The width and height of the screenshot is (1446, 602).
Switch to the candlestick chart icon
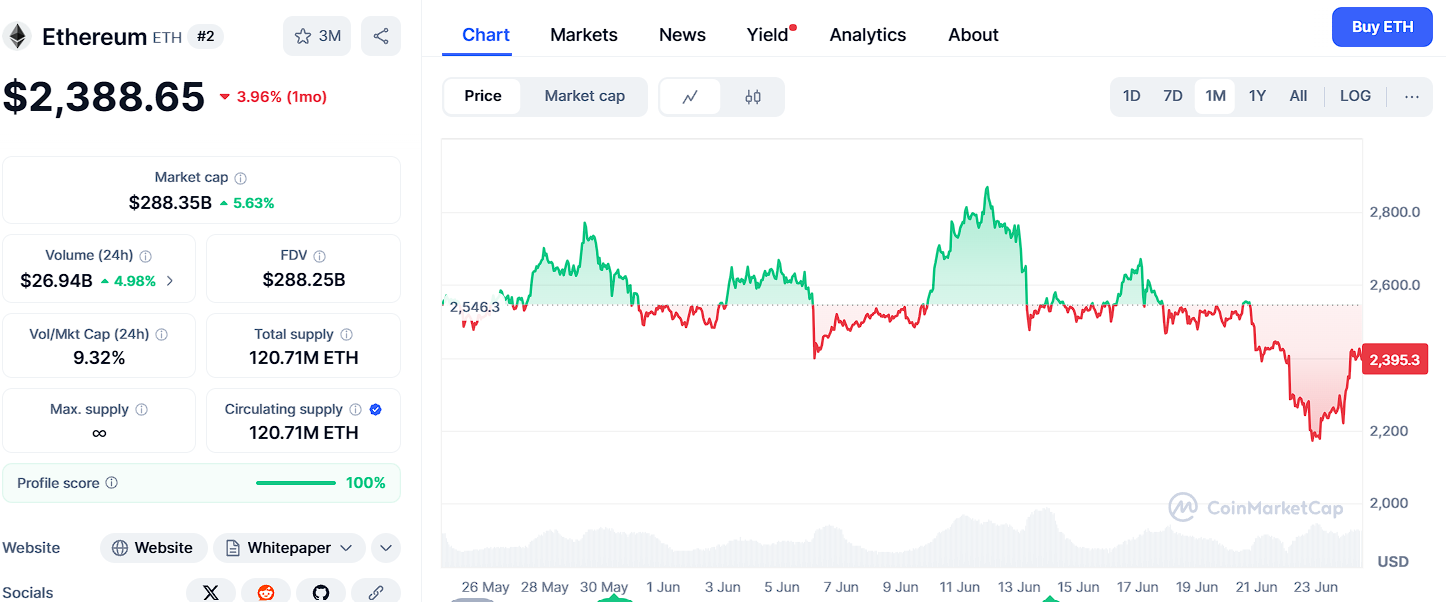[x=753, y=97]
